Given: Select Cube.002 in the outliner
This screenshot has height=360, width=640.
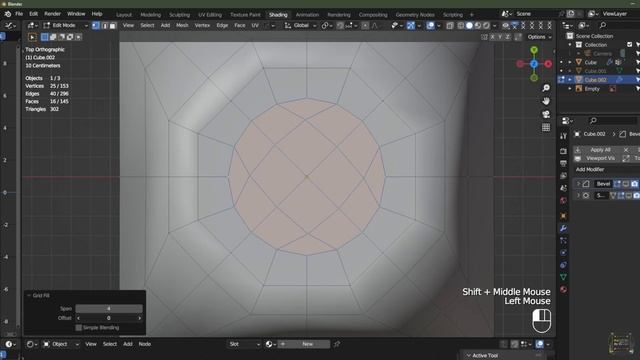Looking at the screenshot, I should pos(596,80).
